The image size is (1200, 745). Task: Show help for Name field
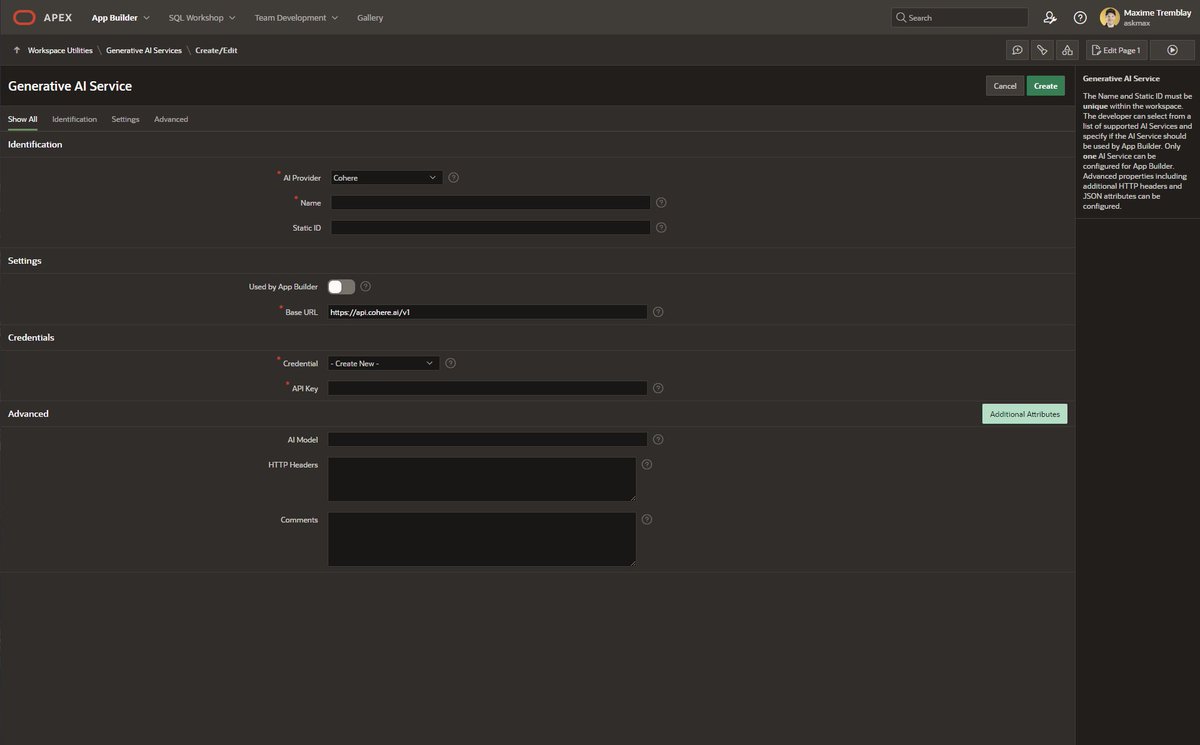[x=661, y=202]
